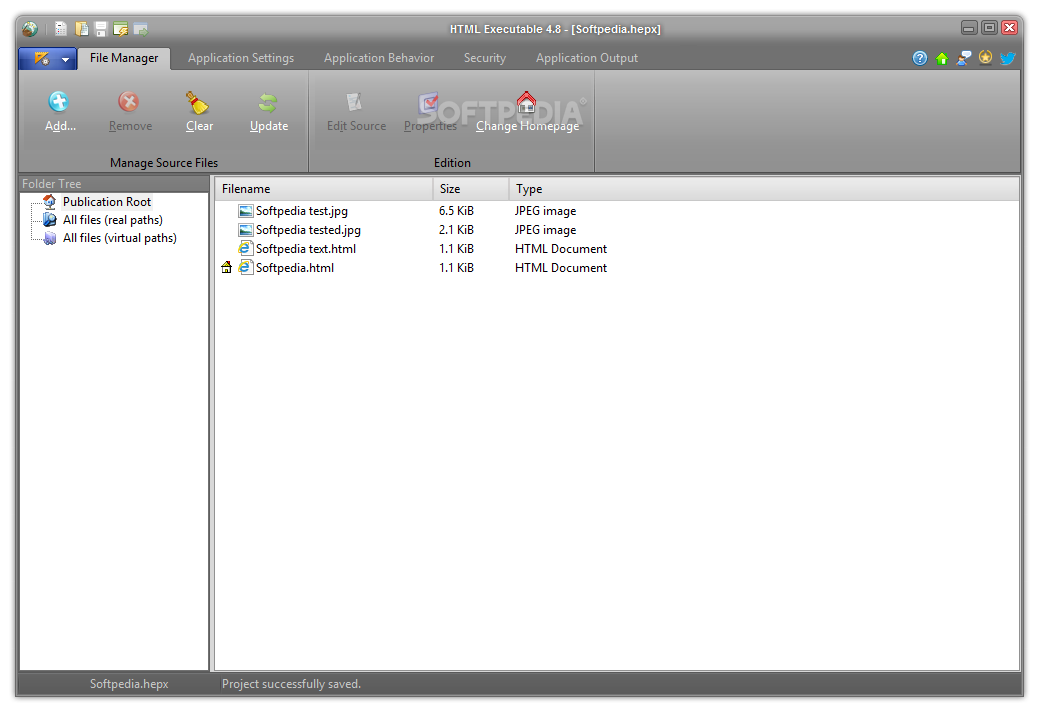The width and height of the screenshot is (1039, 712).
Task: Open the application menu dropdown button
Action: point(47,58)
